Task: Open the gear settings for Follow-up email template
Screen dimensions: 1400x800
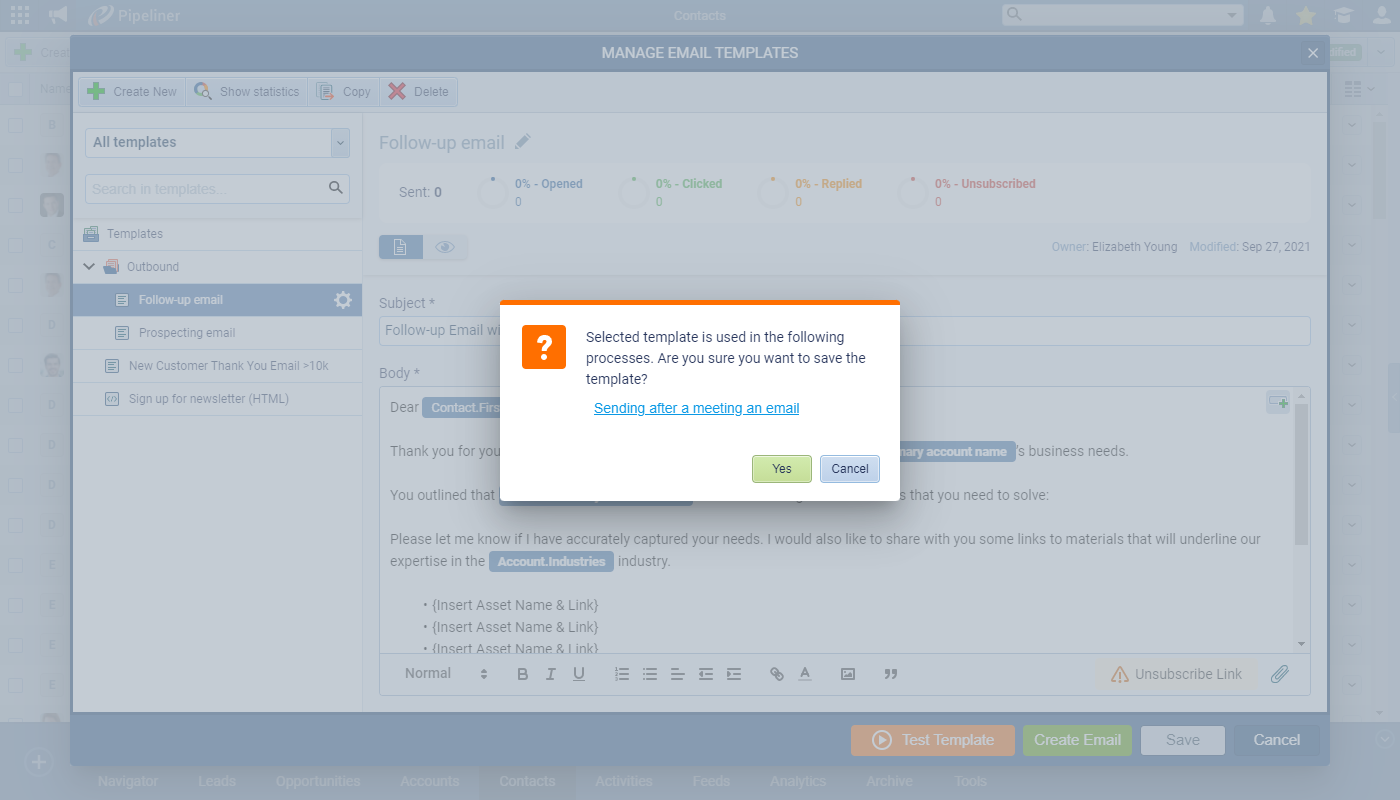Action: click(343, 300)
